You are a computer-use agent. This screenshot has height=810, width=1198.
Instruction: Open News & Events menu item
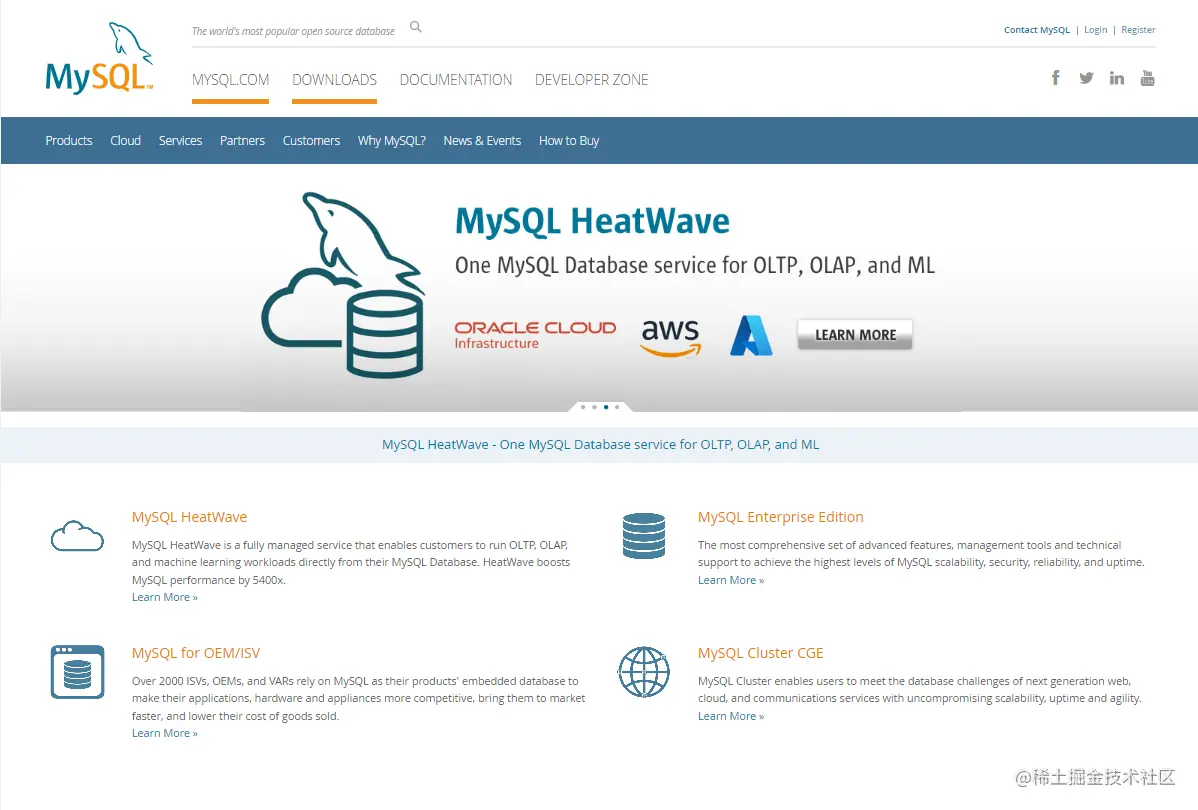tap(482, 141)
